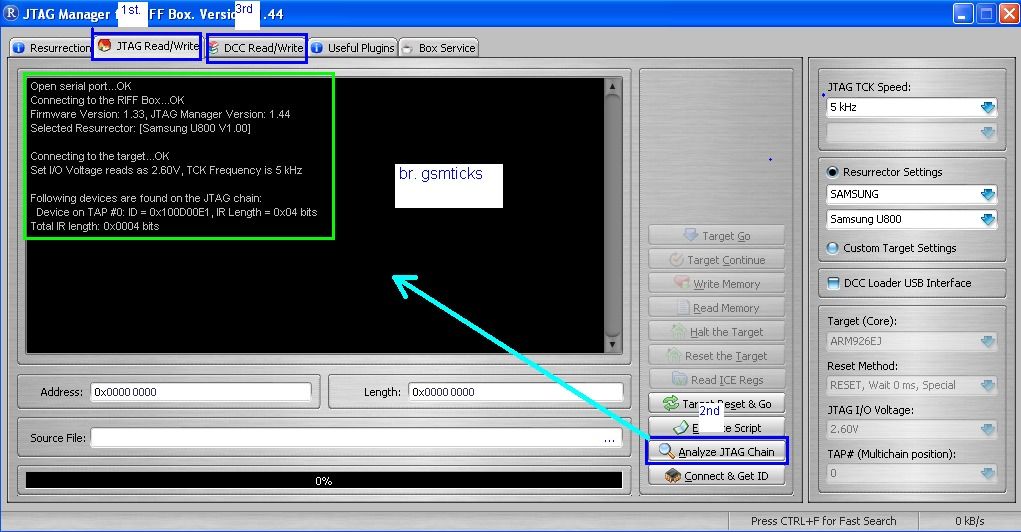Click the 0% progress bar
The image size is (1021, 532).
pos(324,481)
